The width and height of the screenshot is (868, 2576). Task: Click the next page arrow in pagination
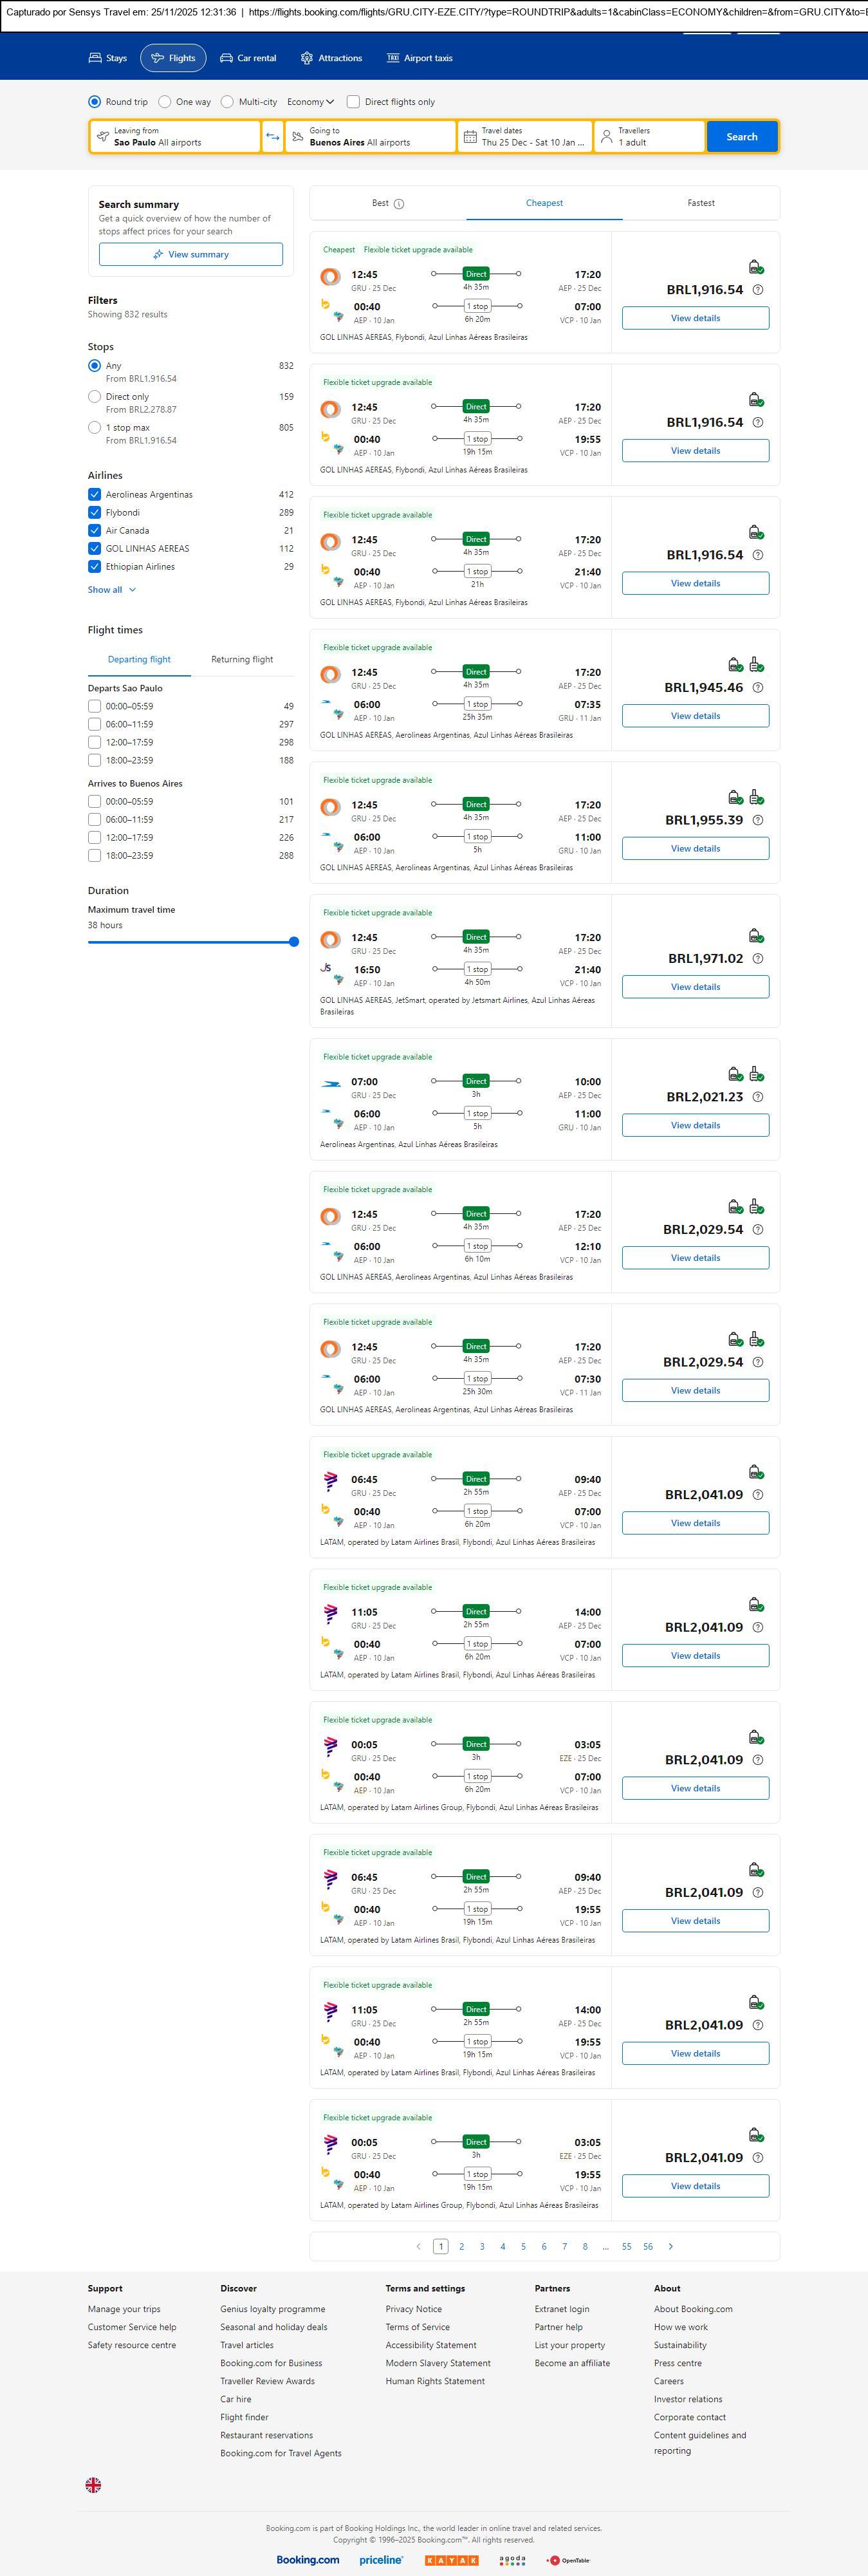670,2246
